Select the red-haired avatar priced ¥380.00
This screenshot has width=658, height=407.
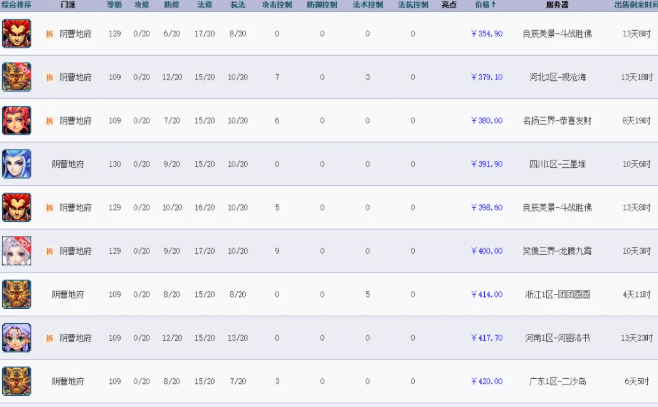pos(16,120)
